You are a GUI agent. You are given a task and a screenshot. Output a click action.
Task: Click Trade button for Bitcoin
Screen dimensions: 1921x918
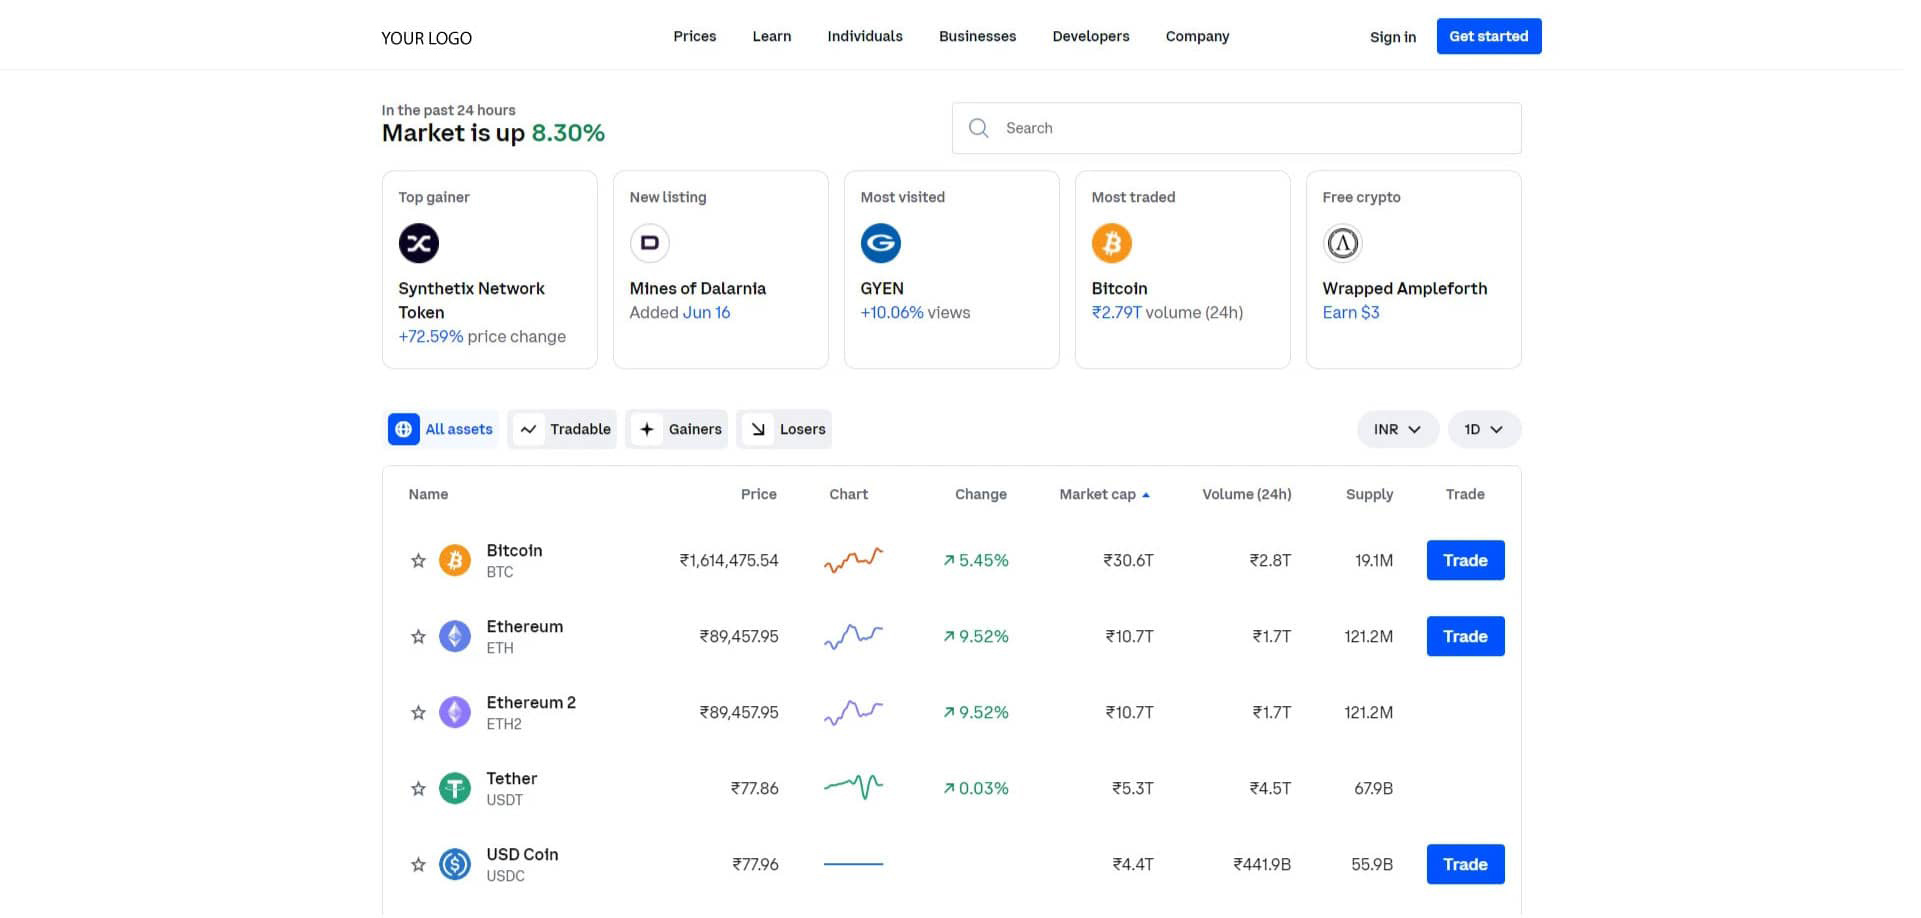[1465, 560]
